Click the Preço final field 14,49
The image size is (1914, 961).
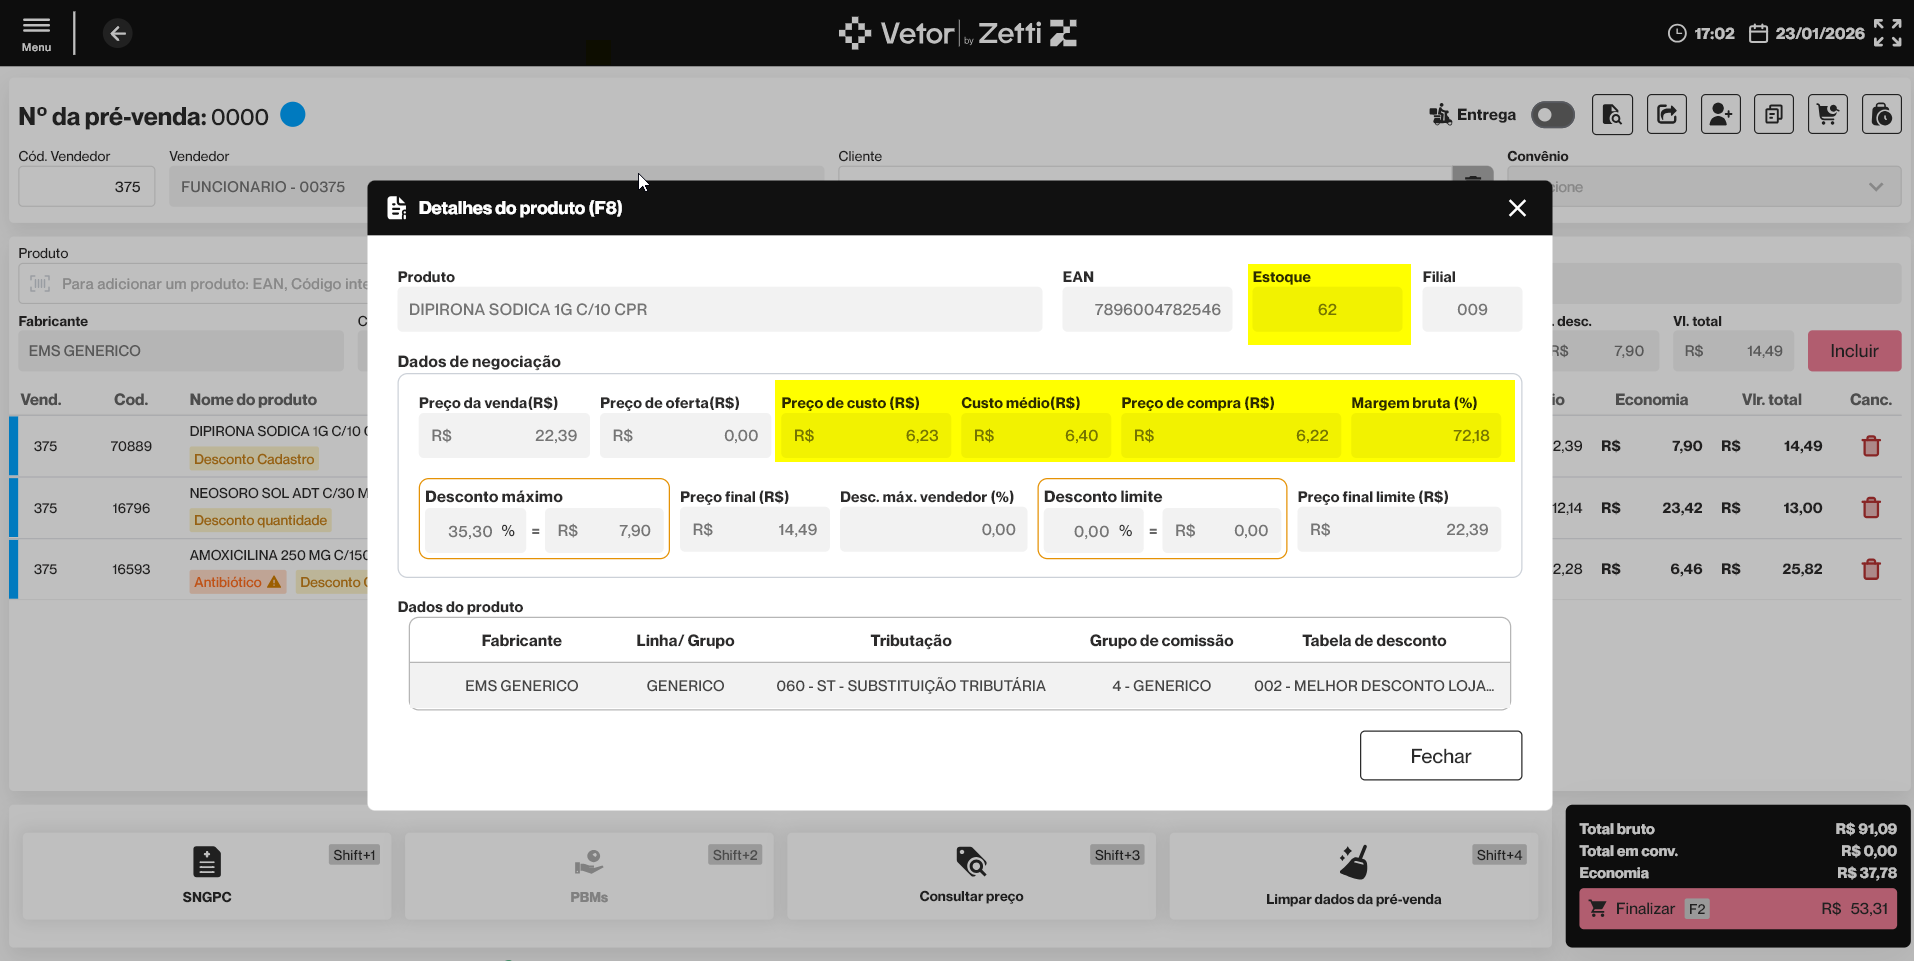(755, 530)
